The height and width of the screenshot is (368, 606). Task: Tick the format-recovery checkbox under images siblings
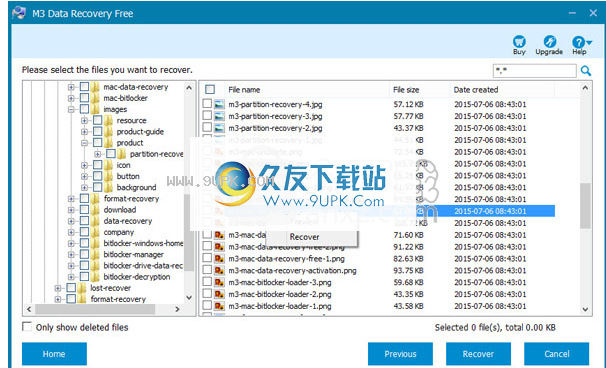click(85, 199)
